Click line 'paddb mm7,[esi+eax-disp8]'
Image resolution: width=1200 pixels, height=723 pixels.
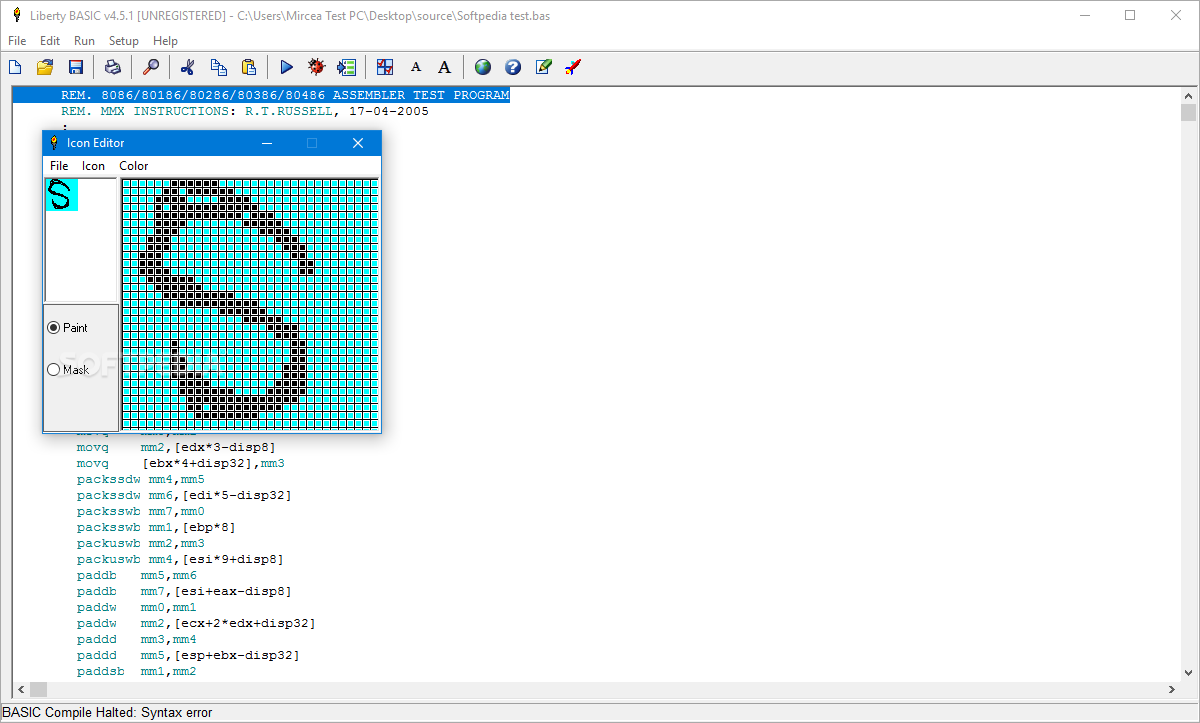click(184, 591)
